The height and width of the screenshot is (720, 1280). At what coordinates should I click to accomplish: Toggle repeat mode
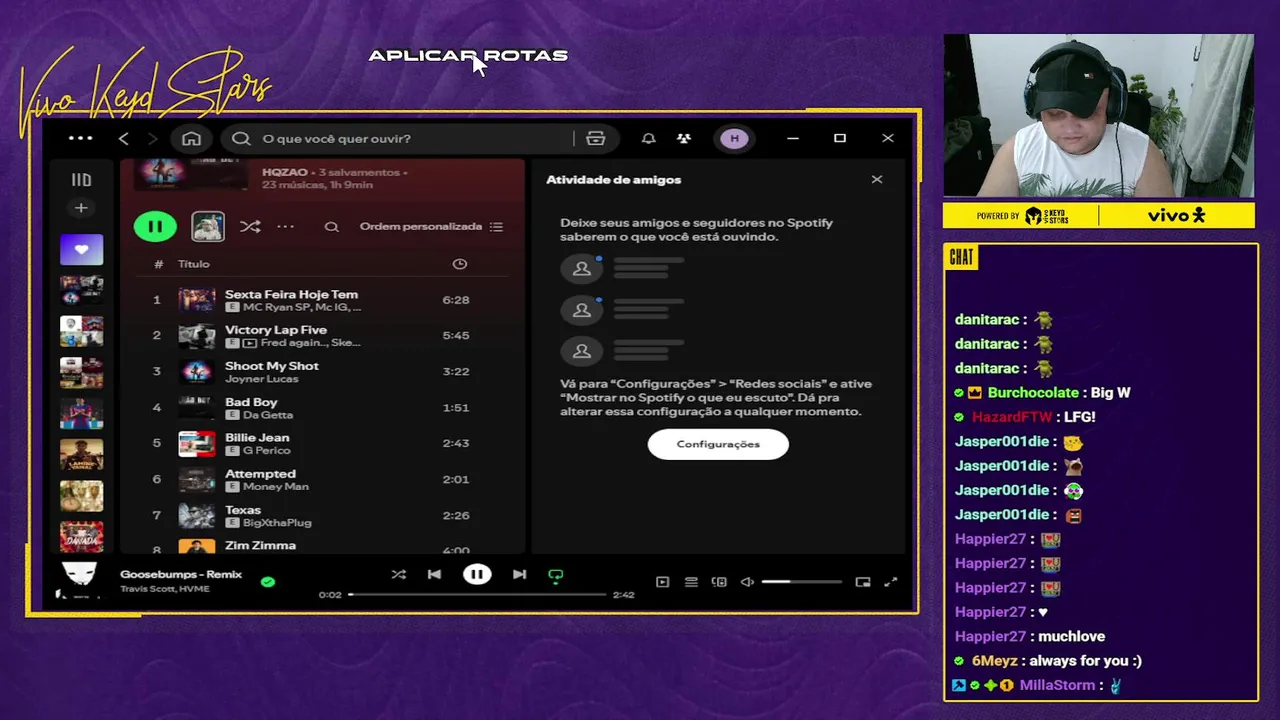click(556, 575)
